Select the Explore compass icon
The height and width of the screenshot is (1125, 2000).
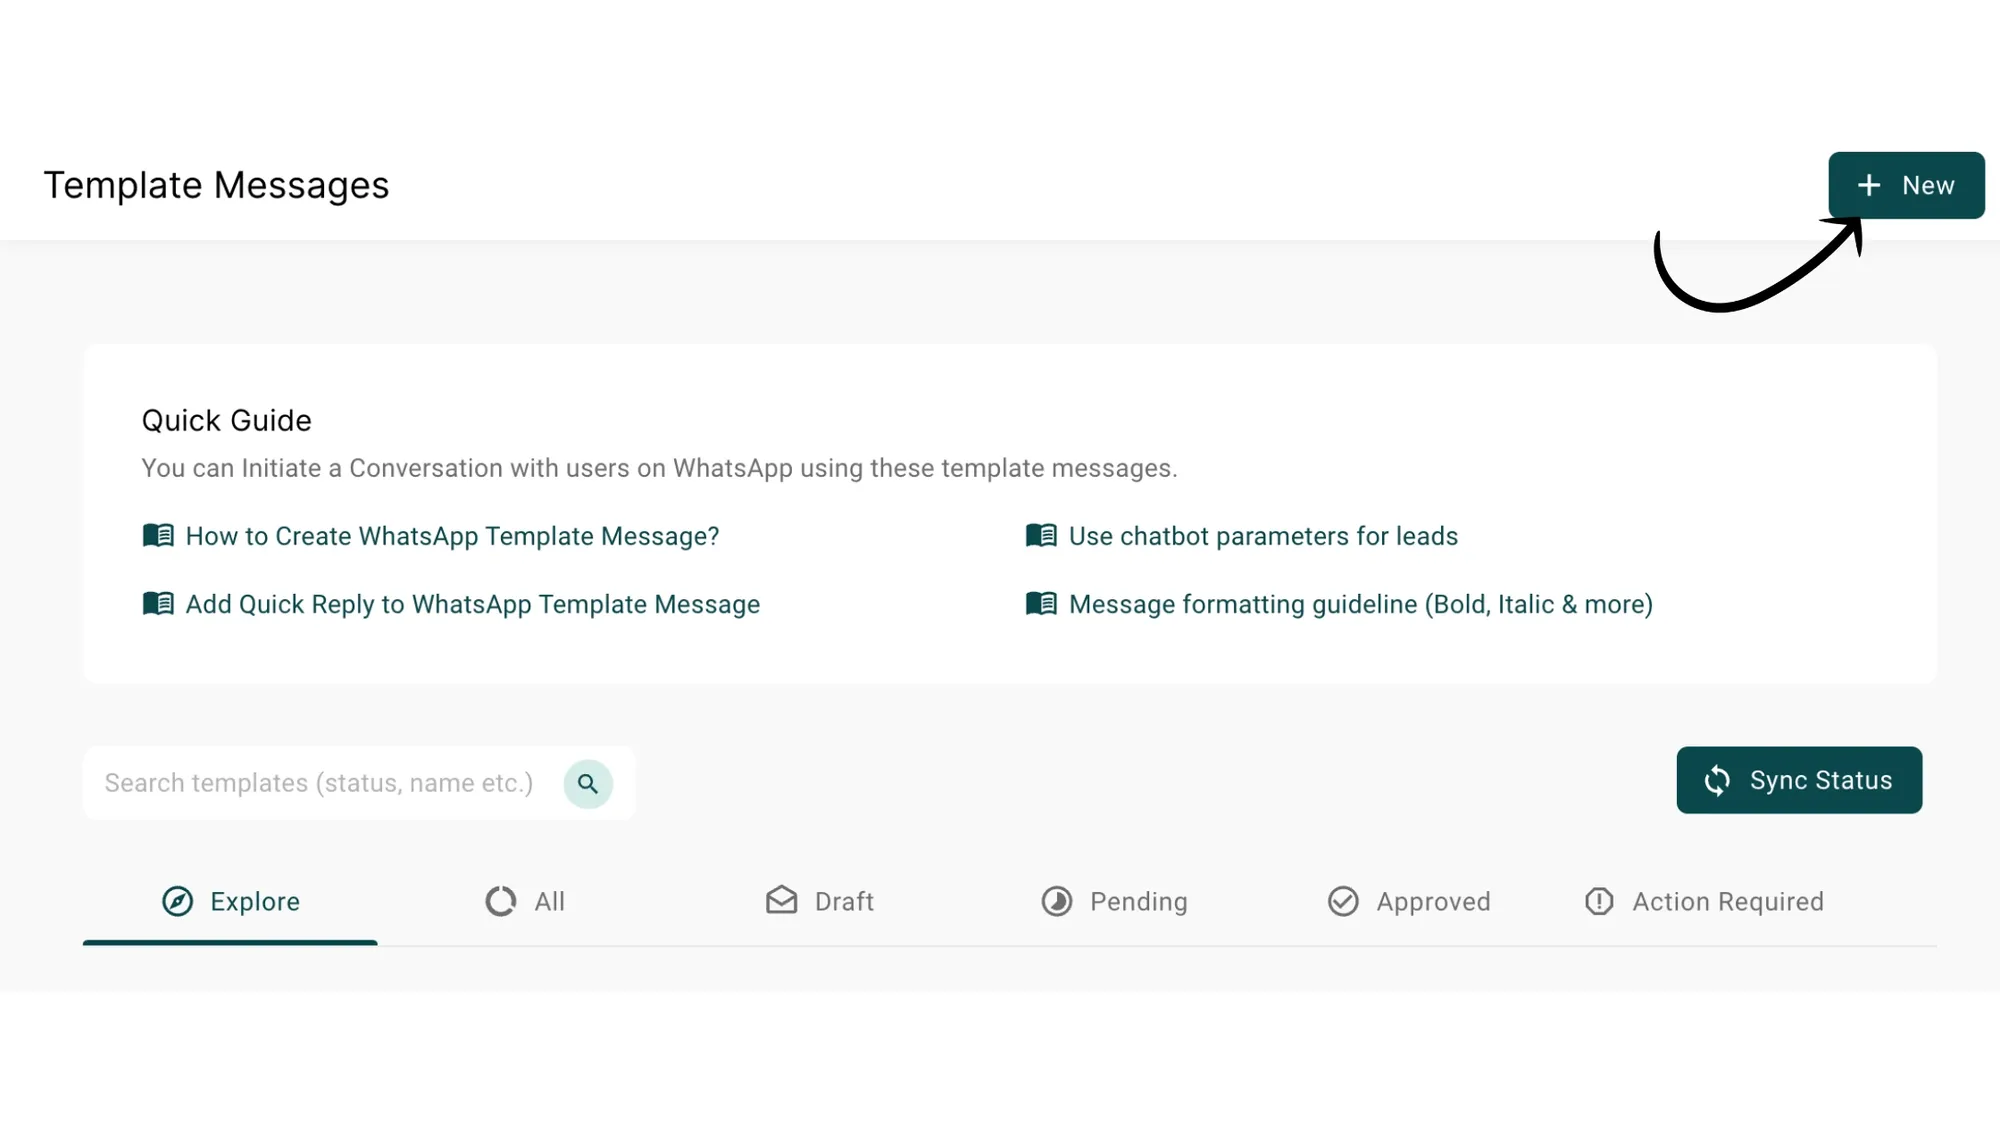tap(177, 901)
